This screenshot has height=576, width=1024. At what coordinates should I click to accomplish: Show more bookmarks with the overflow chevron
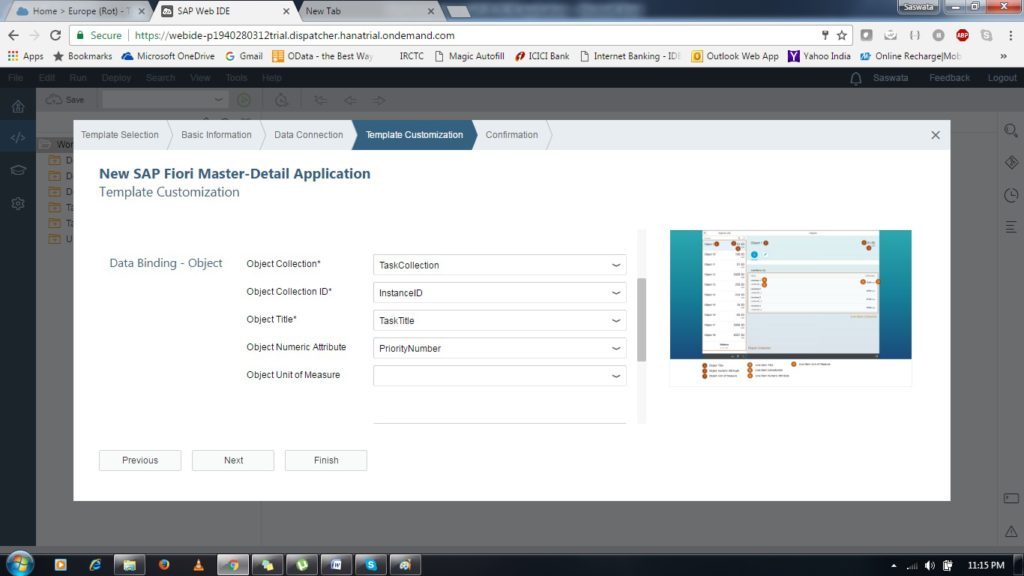click(1004, 56)
